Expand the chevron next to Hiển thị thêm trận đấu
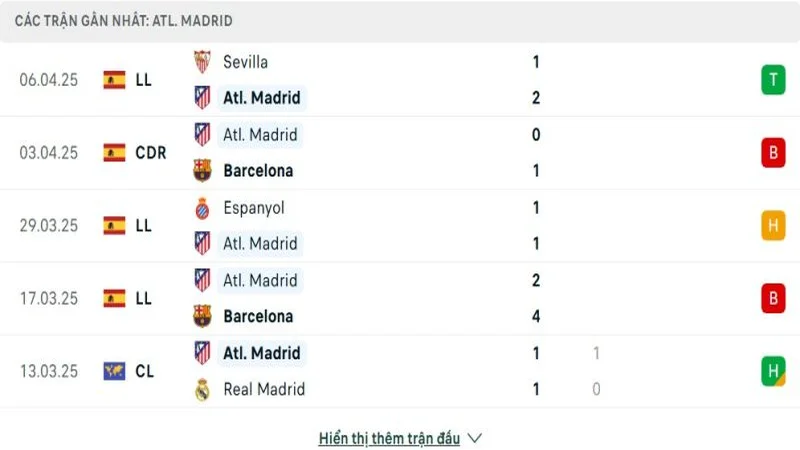The height and width of the screenshot is (450, 800). (x=474, y=438)
